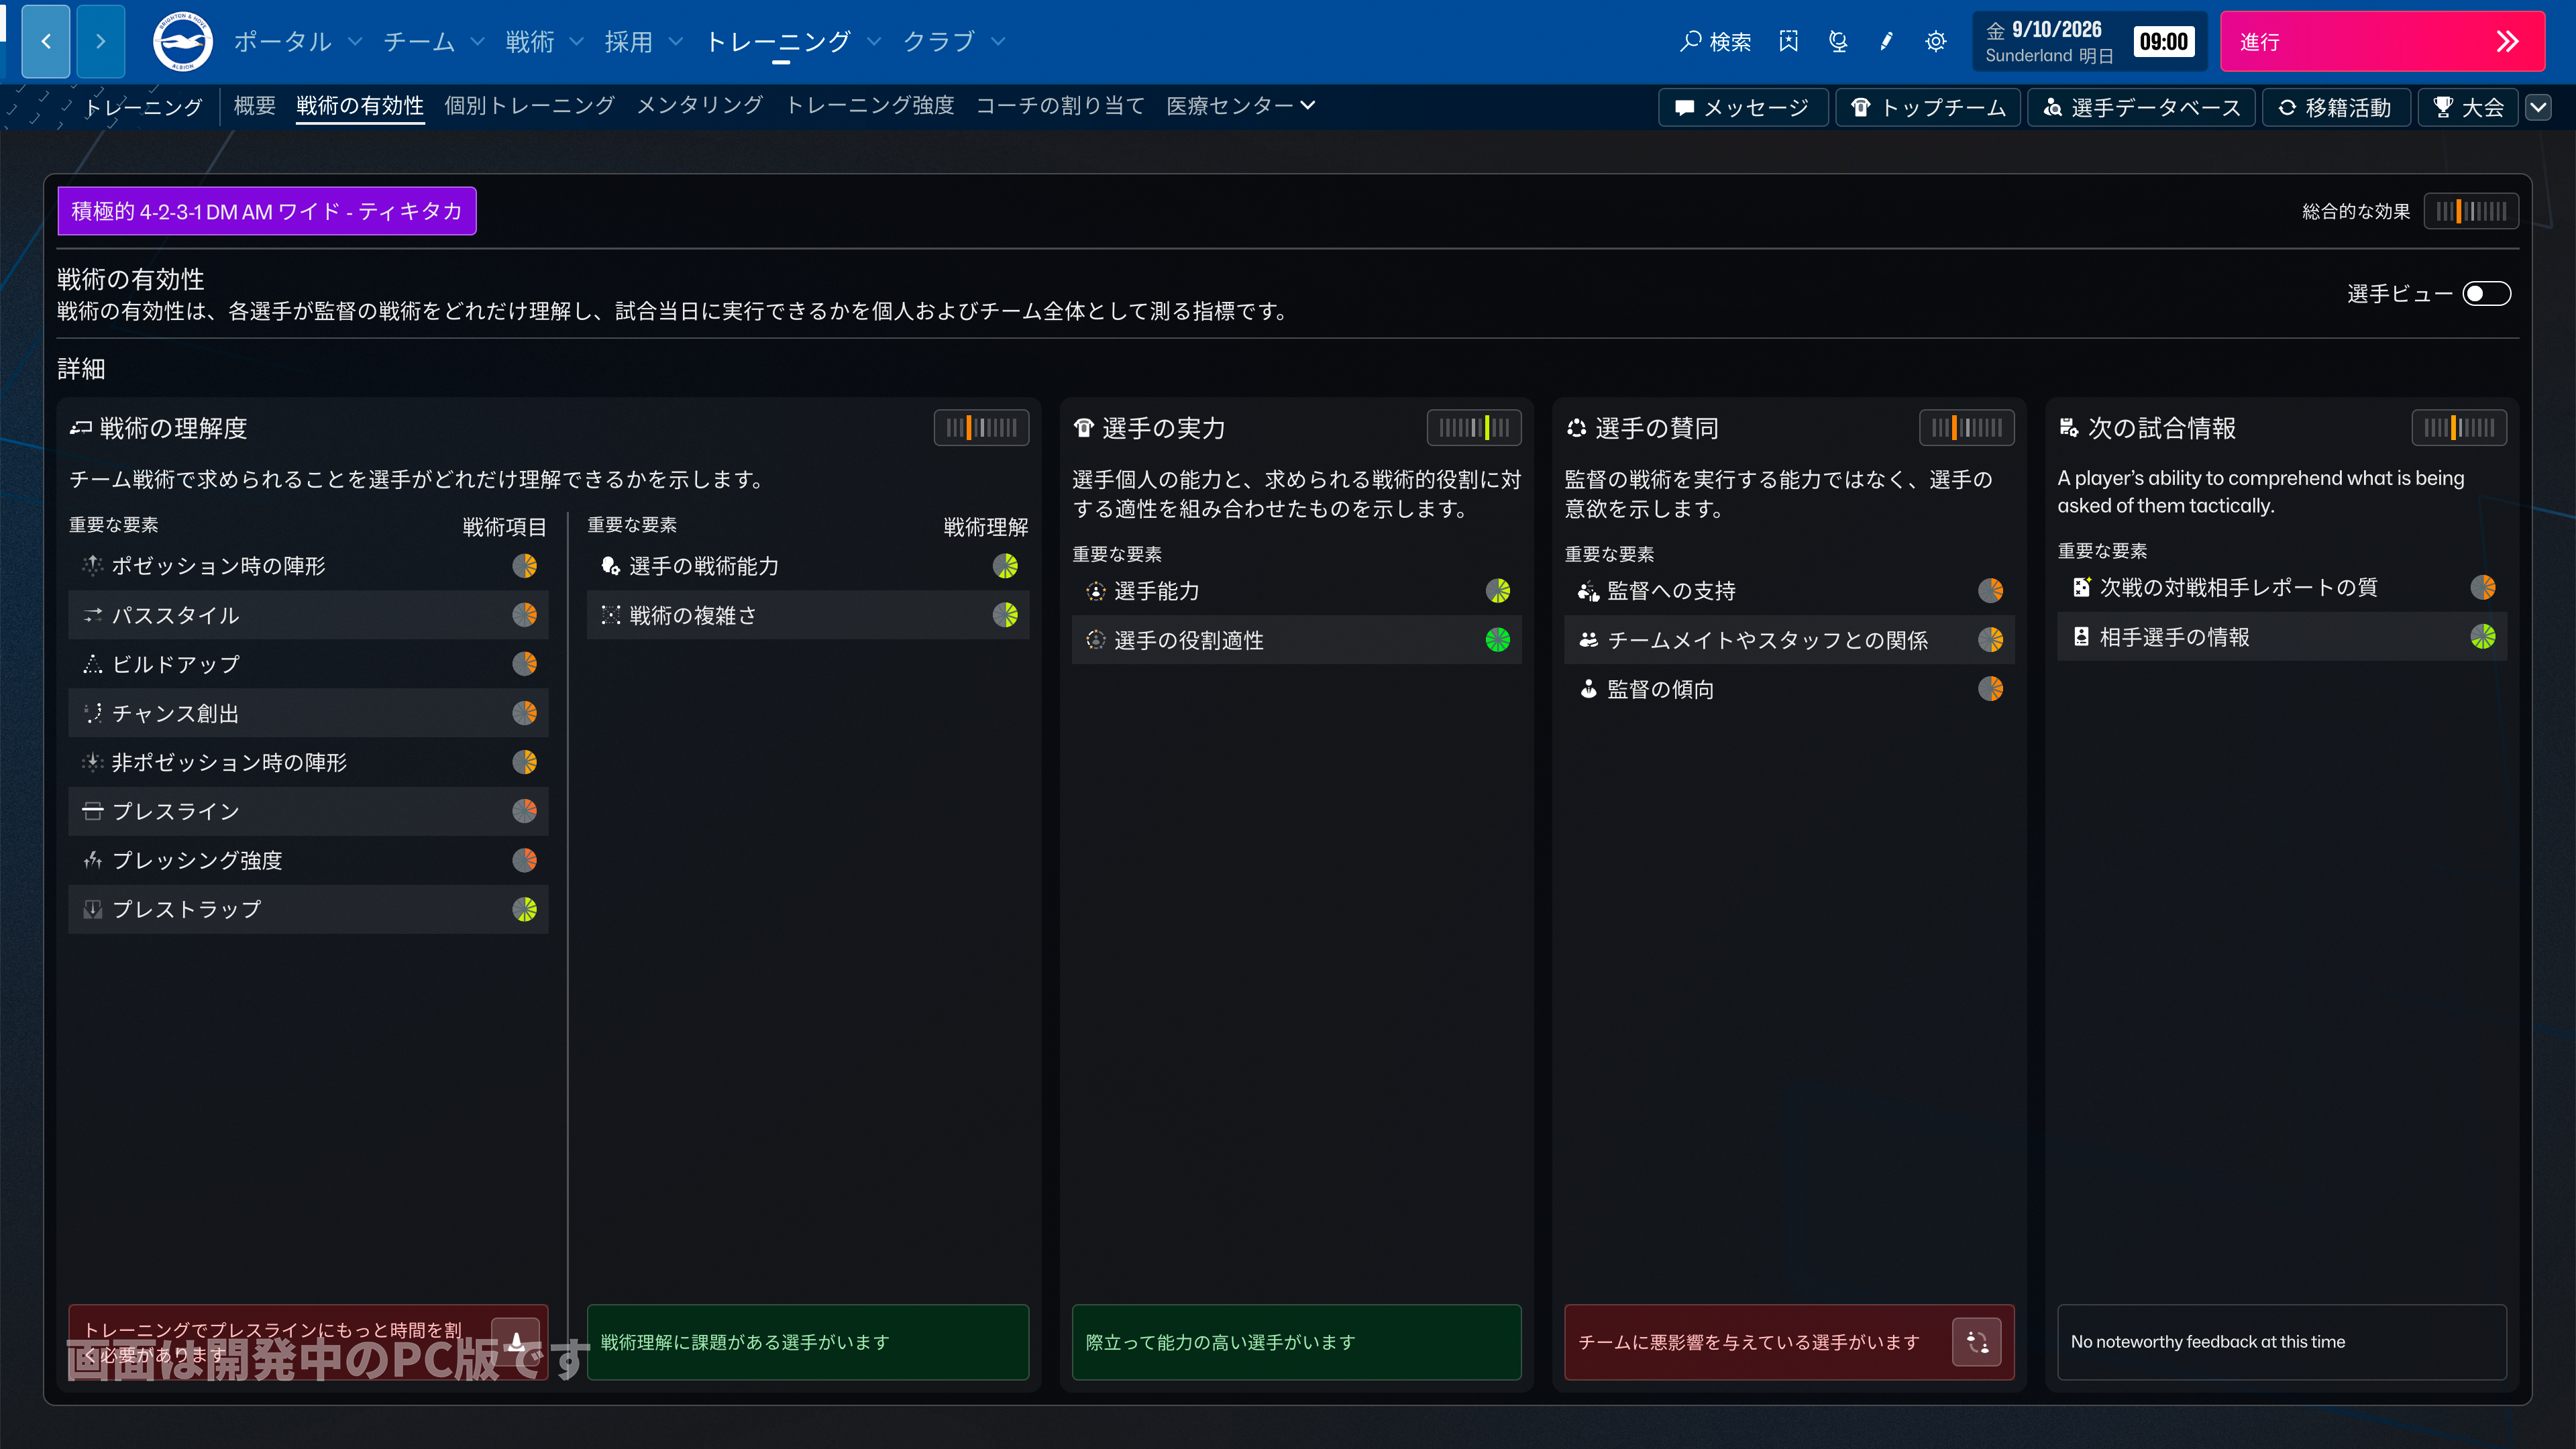The image size is (2576, 1449).
Task: Click the training icon in プレスライン feedback box
Action: [x=516, y=1341]
